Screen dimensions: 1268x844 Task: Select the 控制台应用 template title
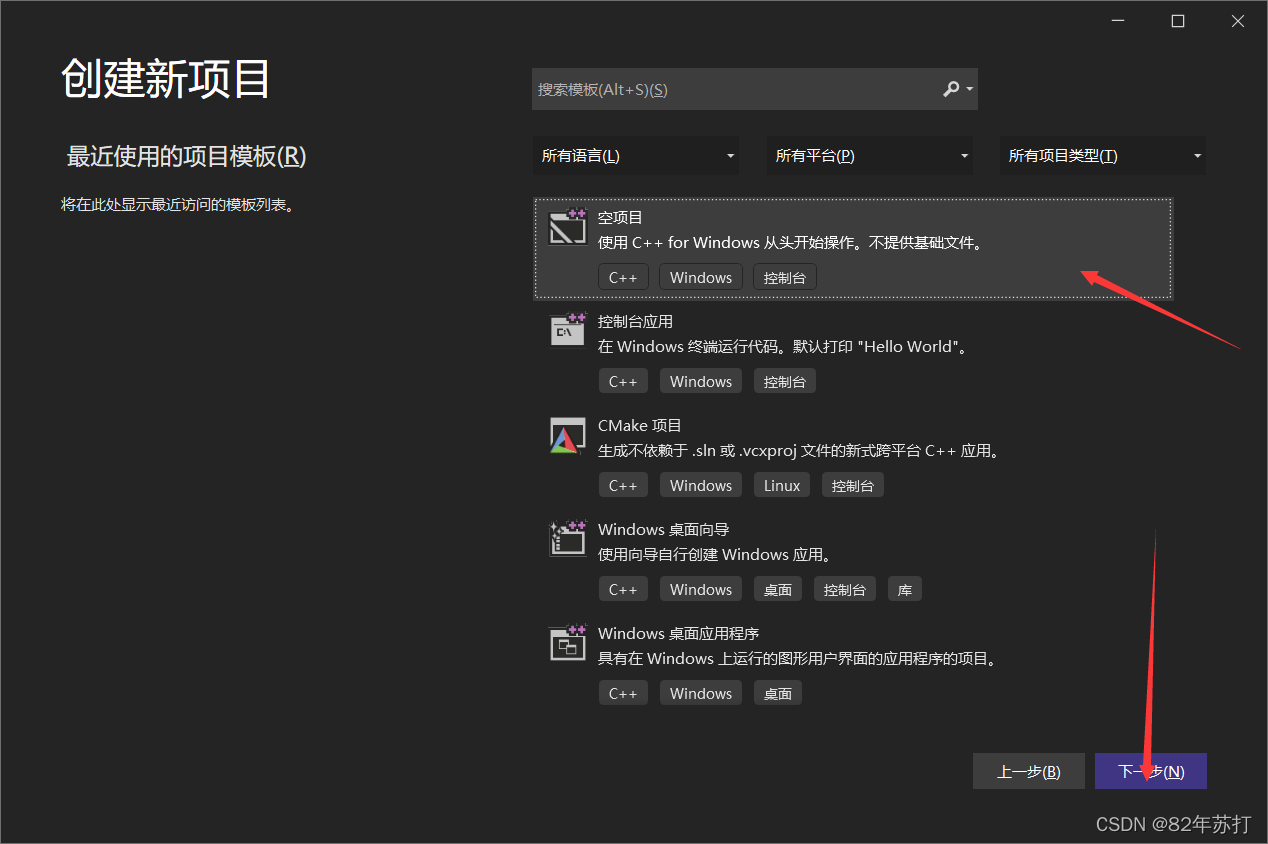tap(635, 321)
